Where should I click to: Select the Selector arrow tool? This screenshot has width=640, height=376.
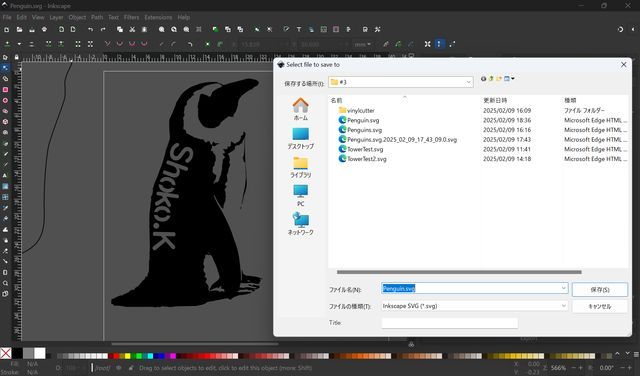tap(5, 57)
